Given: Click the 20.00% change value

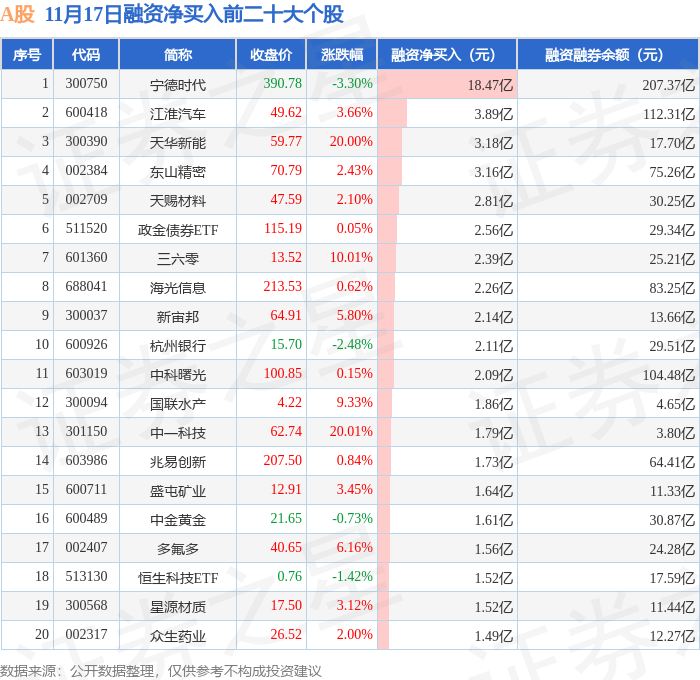Looking at the screenshot, I should 351,142.
